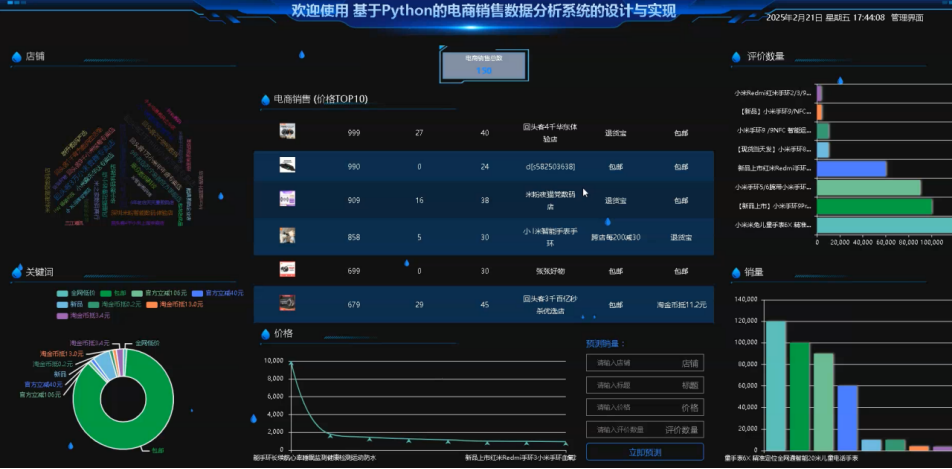Open the product thumbnail in the 999 price row
The height and width of the screenshot is (469, 952).
(x=287, y=131)
